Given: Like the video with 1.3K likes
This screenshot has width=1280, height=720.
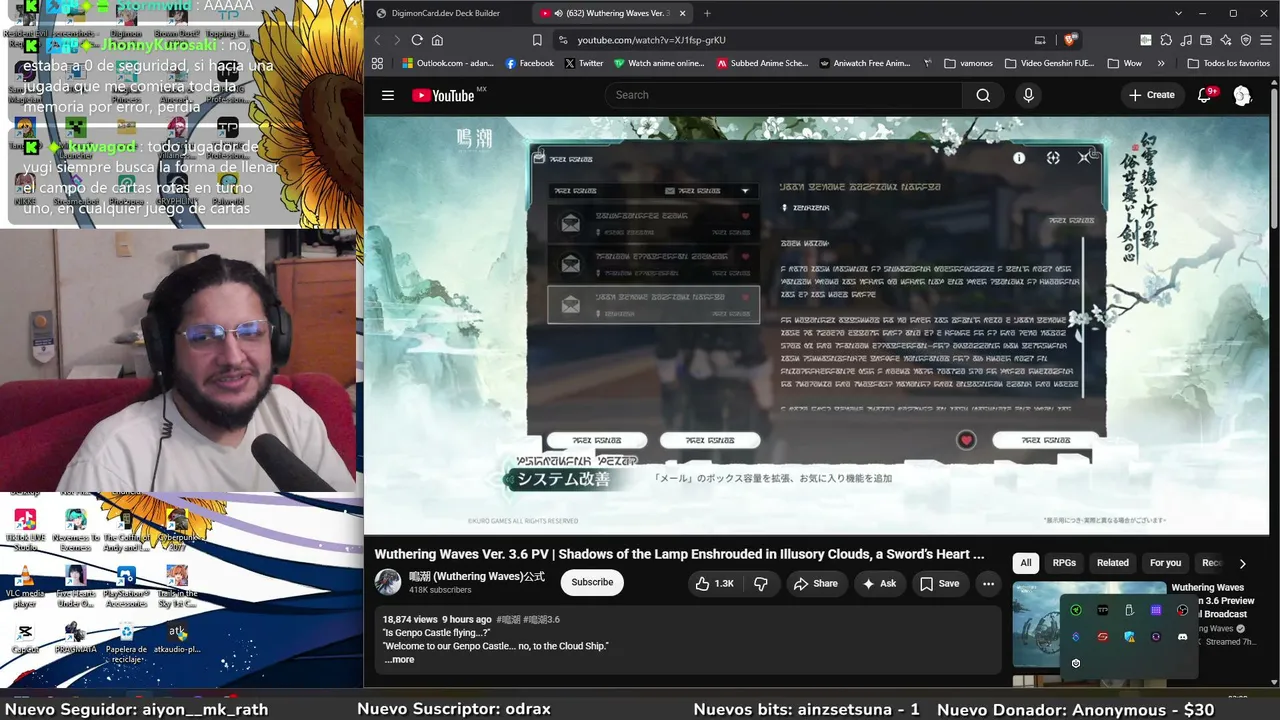Looking at the screenshot, I should 714,583.
